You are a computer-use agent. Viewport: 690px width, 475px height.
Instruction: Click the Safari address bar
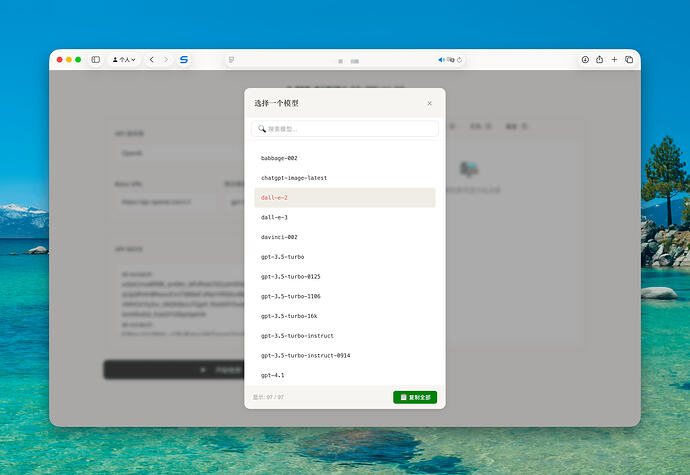click(345, 60)
